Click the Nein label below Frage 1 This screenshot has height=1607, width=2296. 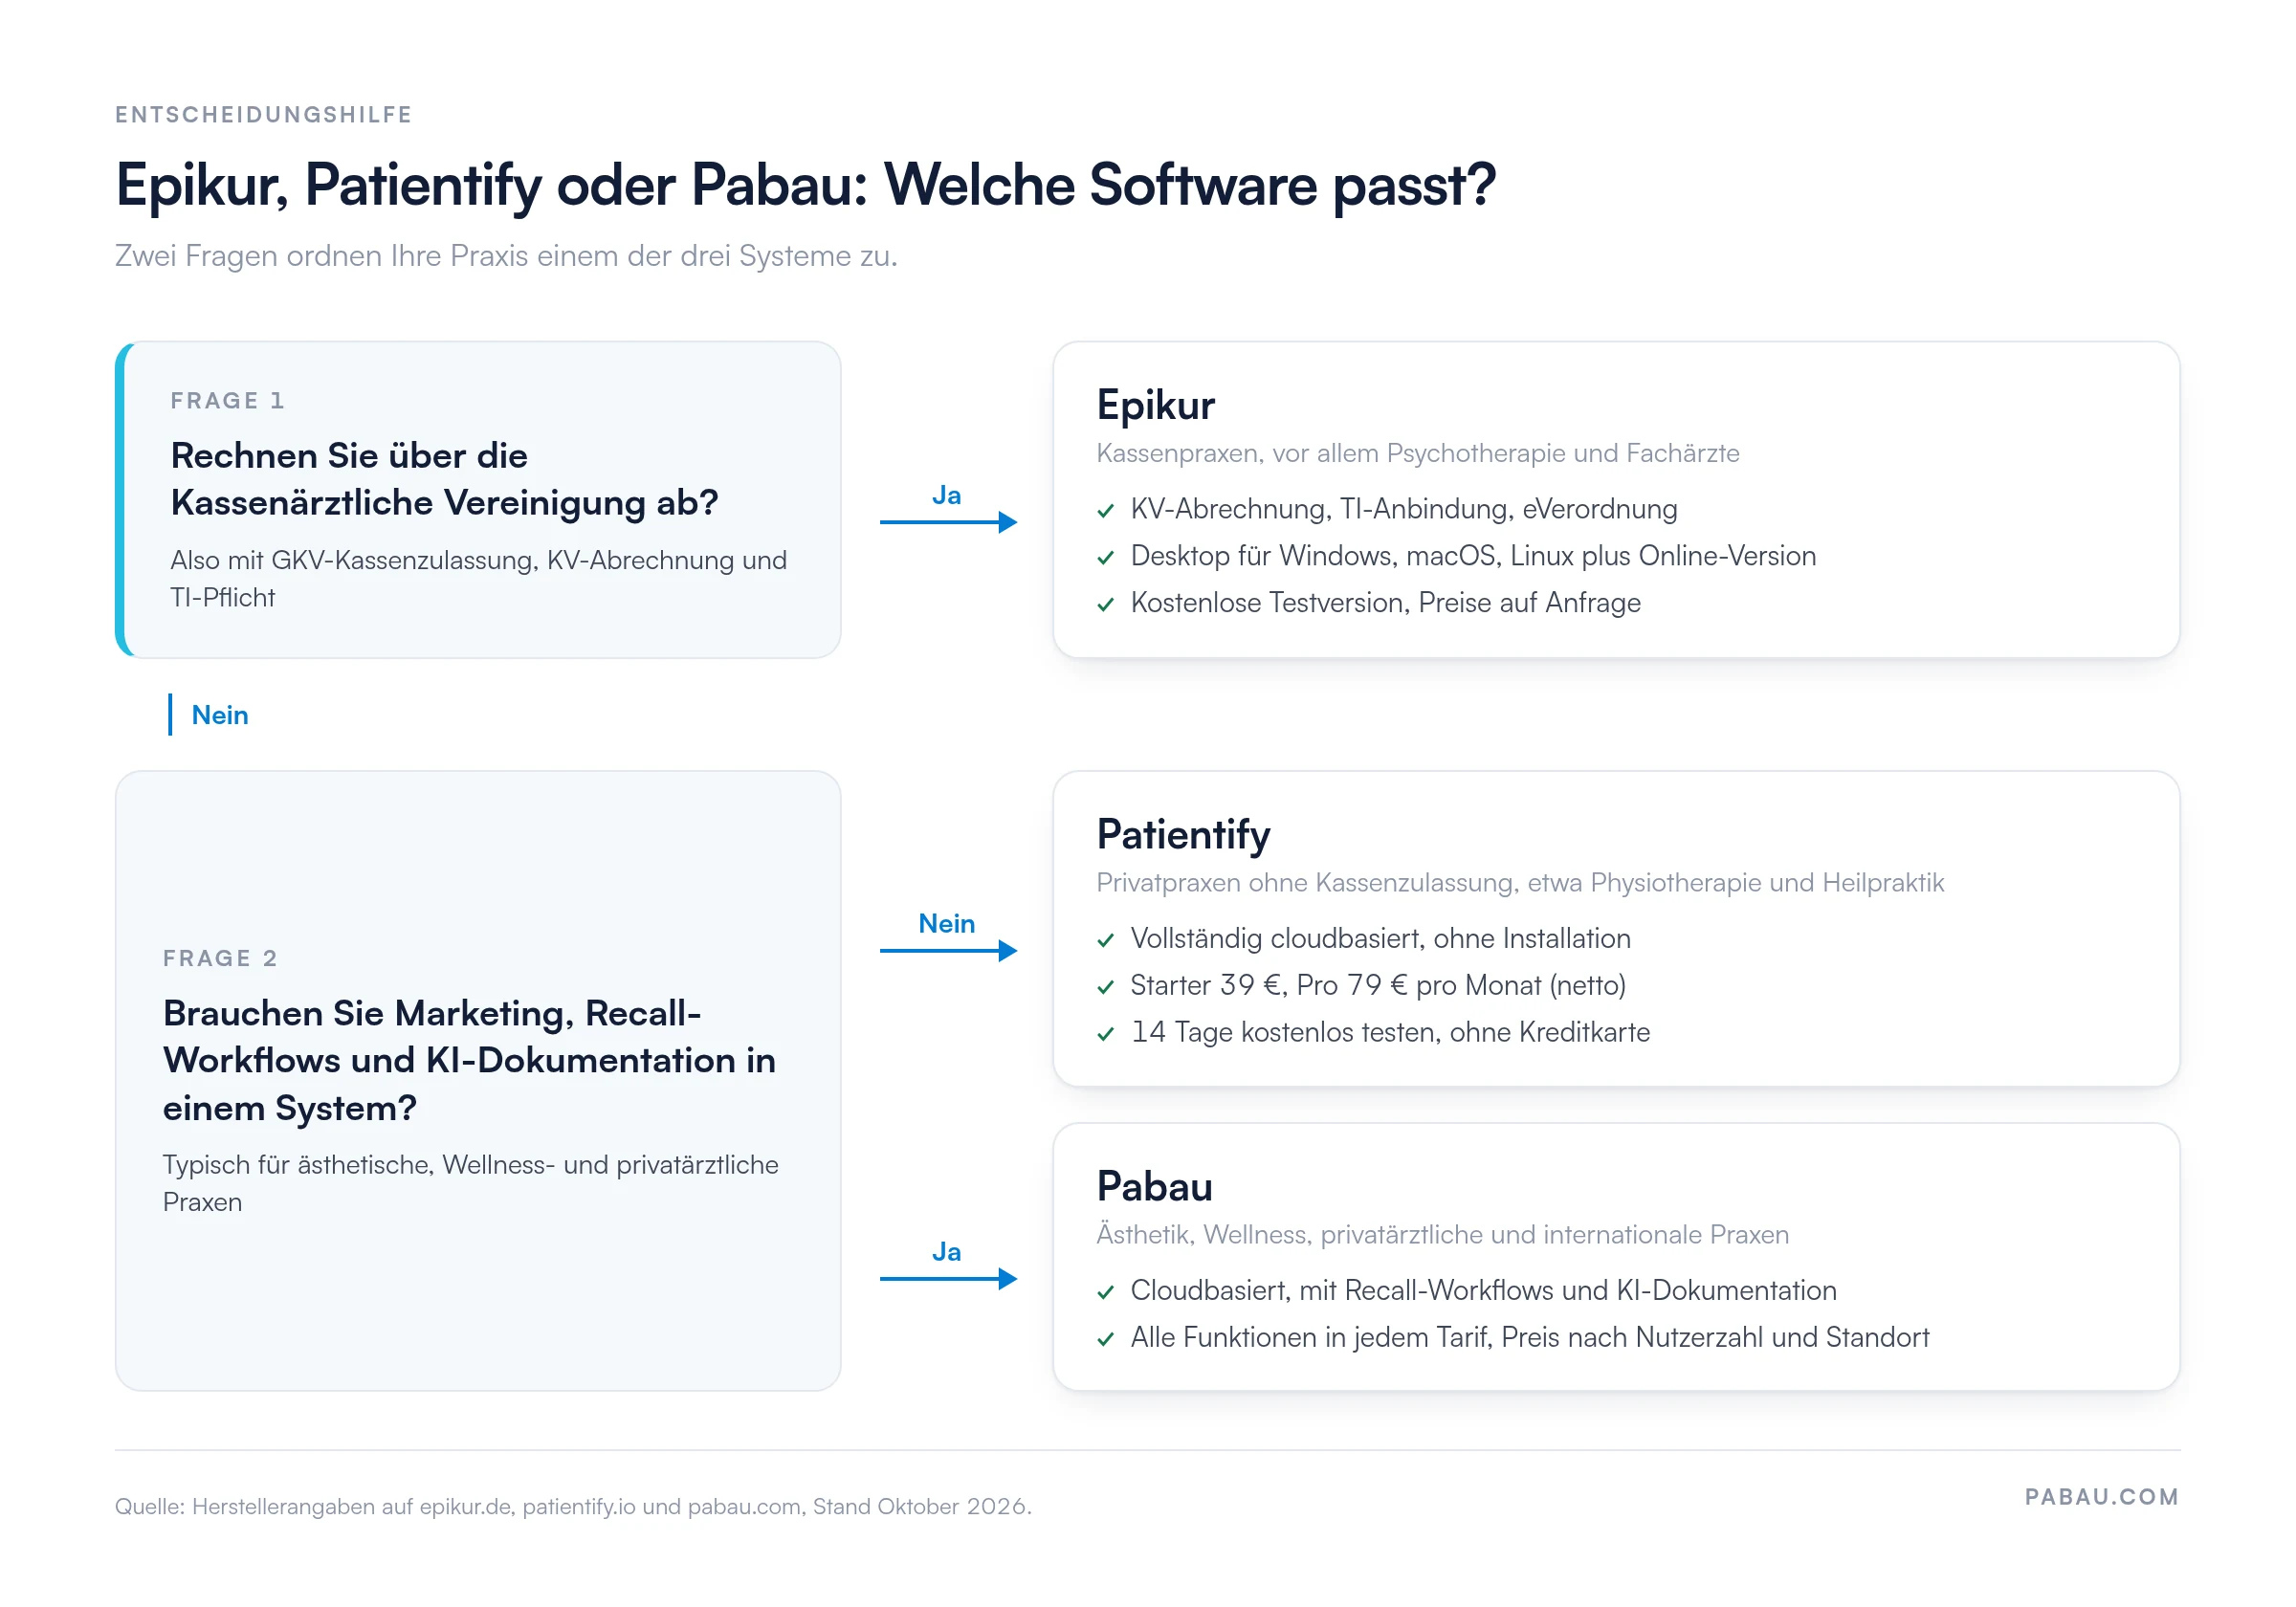coord(220,715)
